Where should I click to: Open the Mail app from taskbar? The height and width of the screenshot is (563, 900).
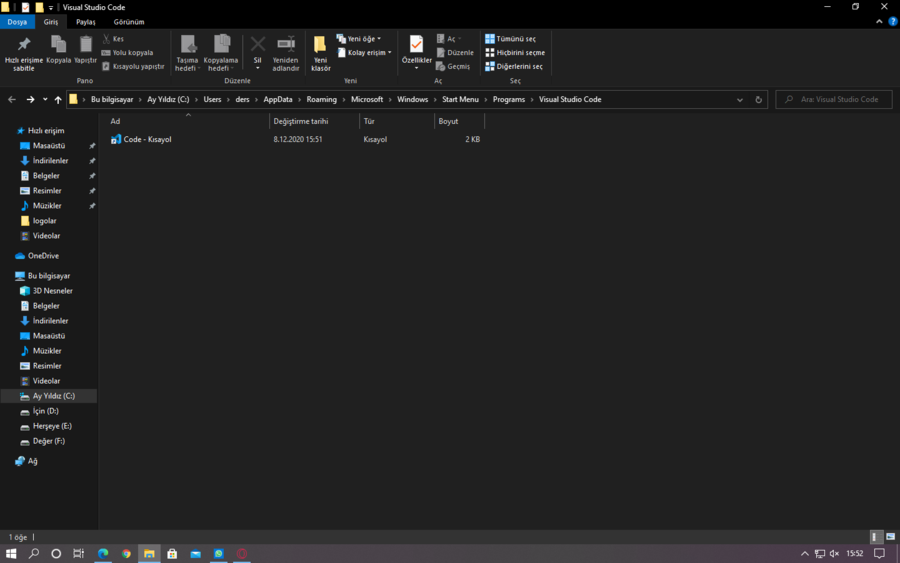[x=196, y=553]
